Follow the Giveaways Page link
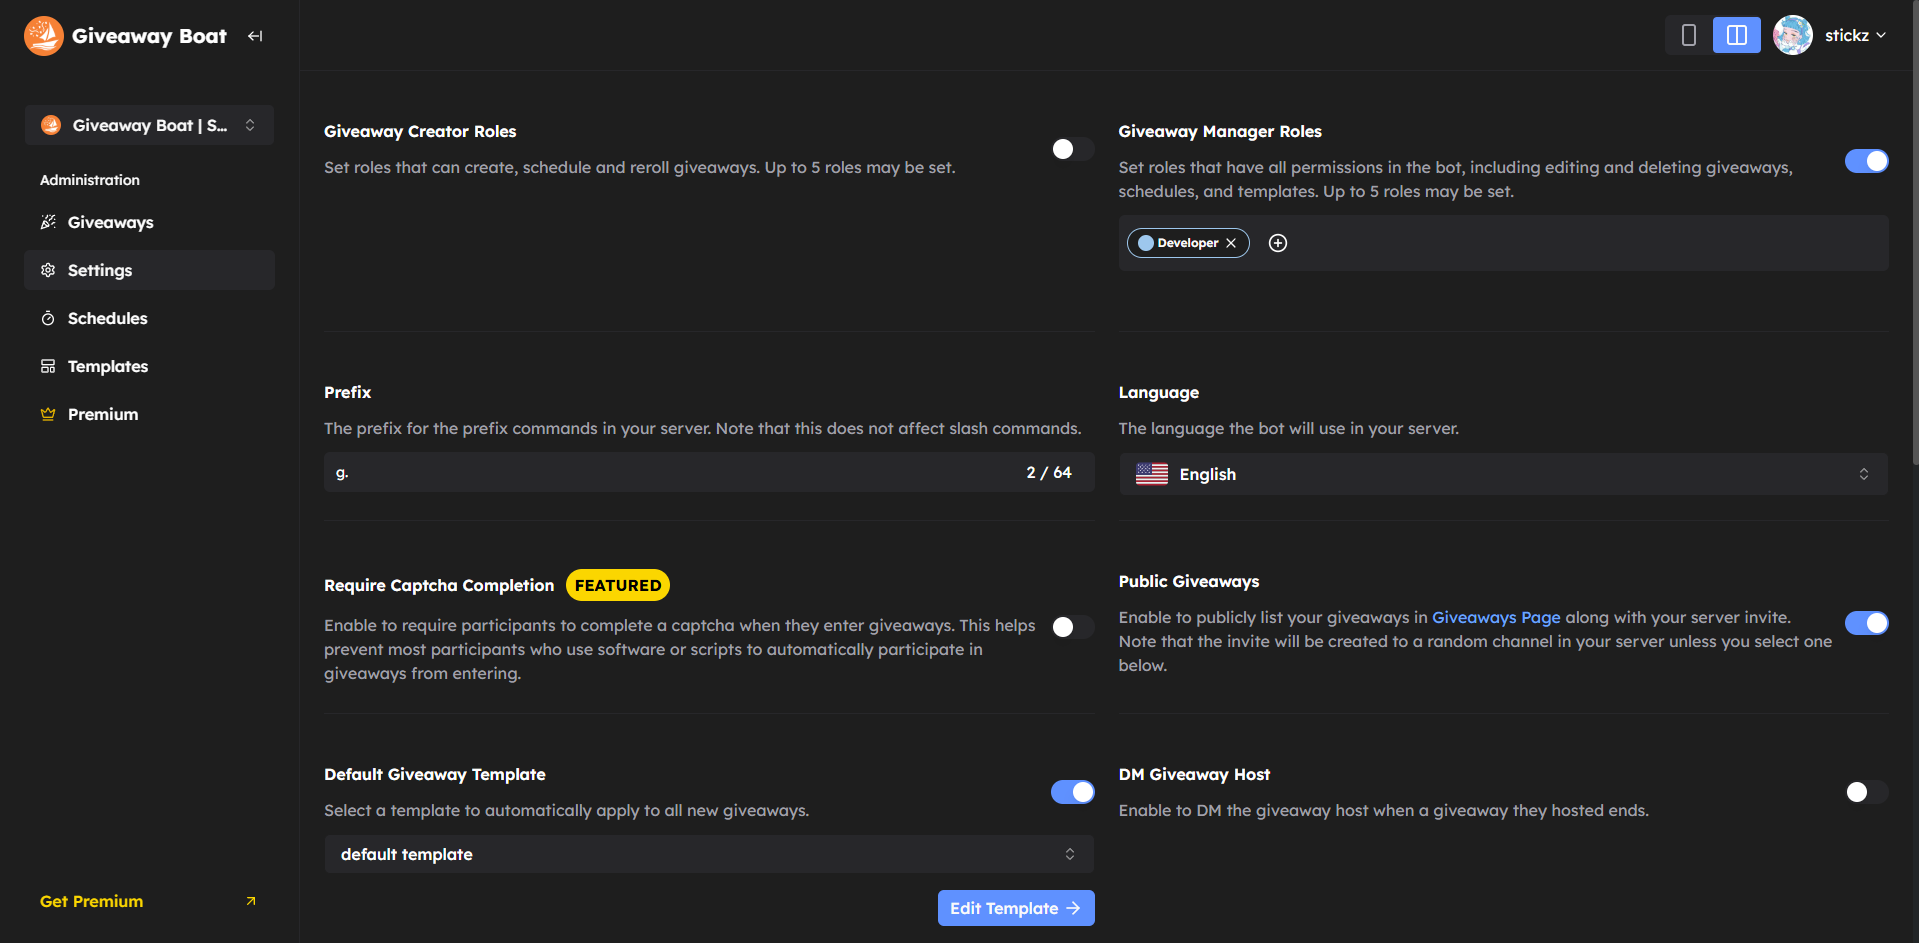 pyautogui.click(x=1496, y=618)
